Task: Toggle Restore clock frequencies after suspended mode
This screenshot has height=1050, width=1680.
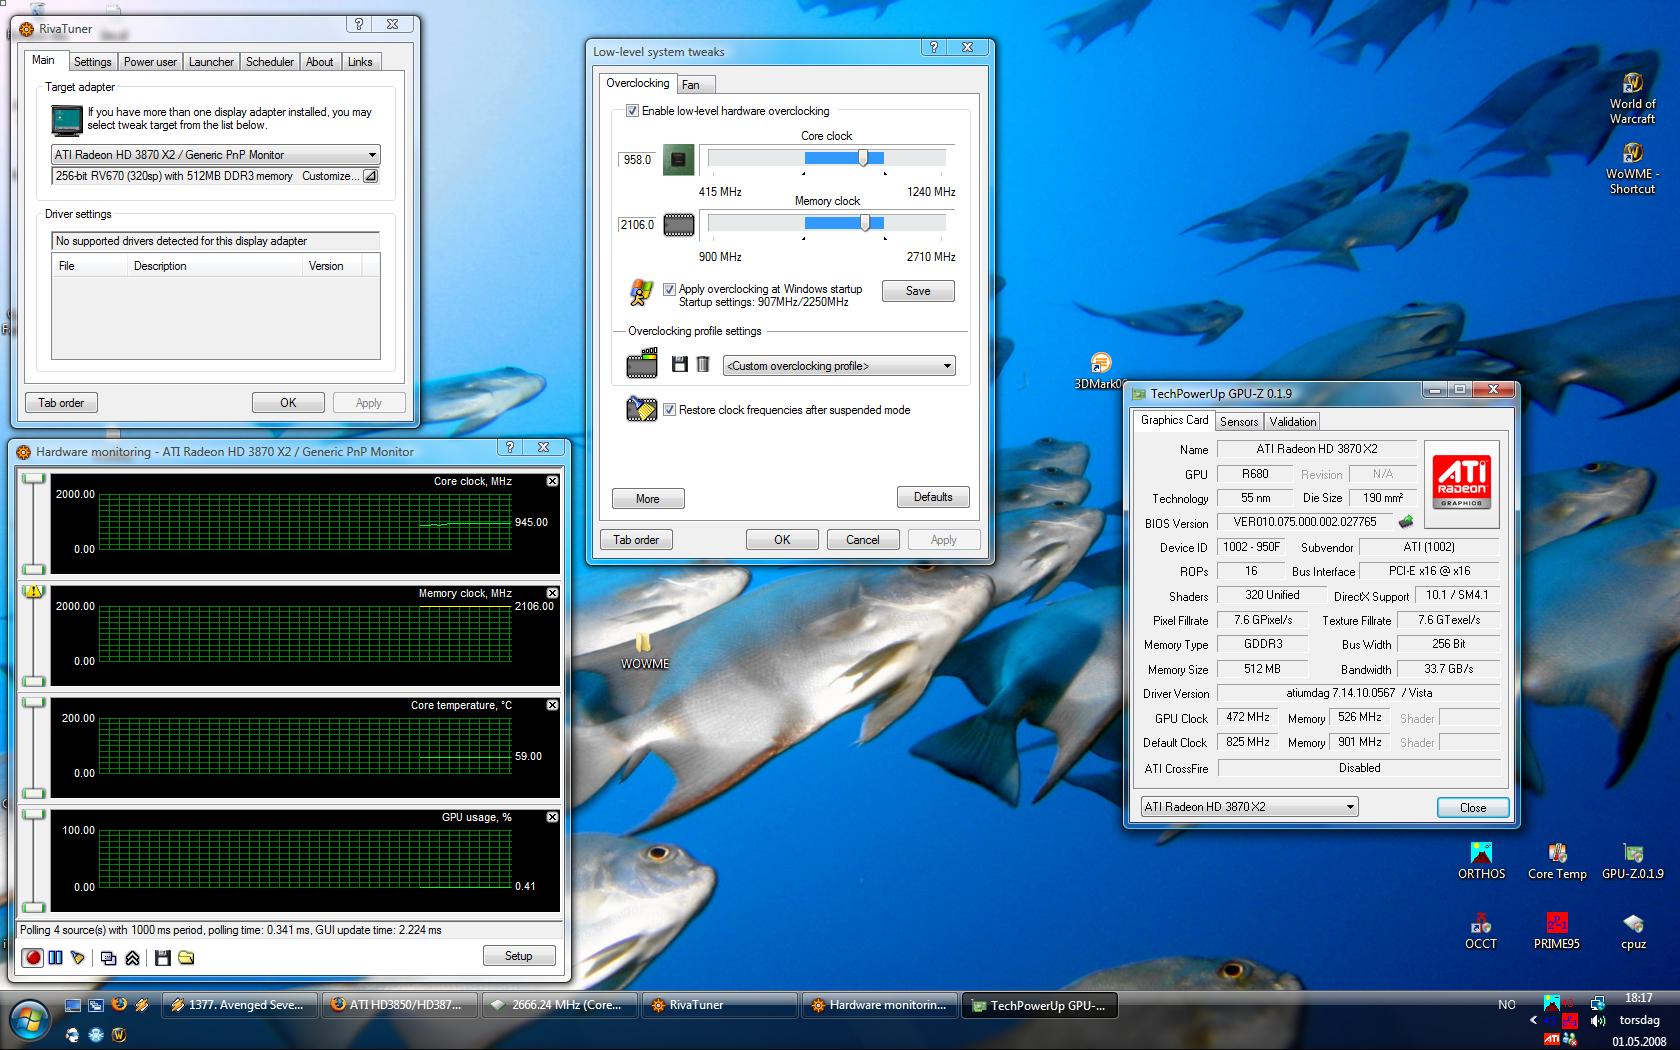Action: tap(669, 410)
